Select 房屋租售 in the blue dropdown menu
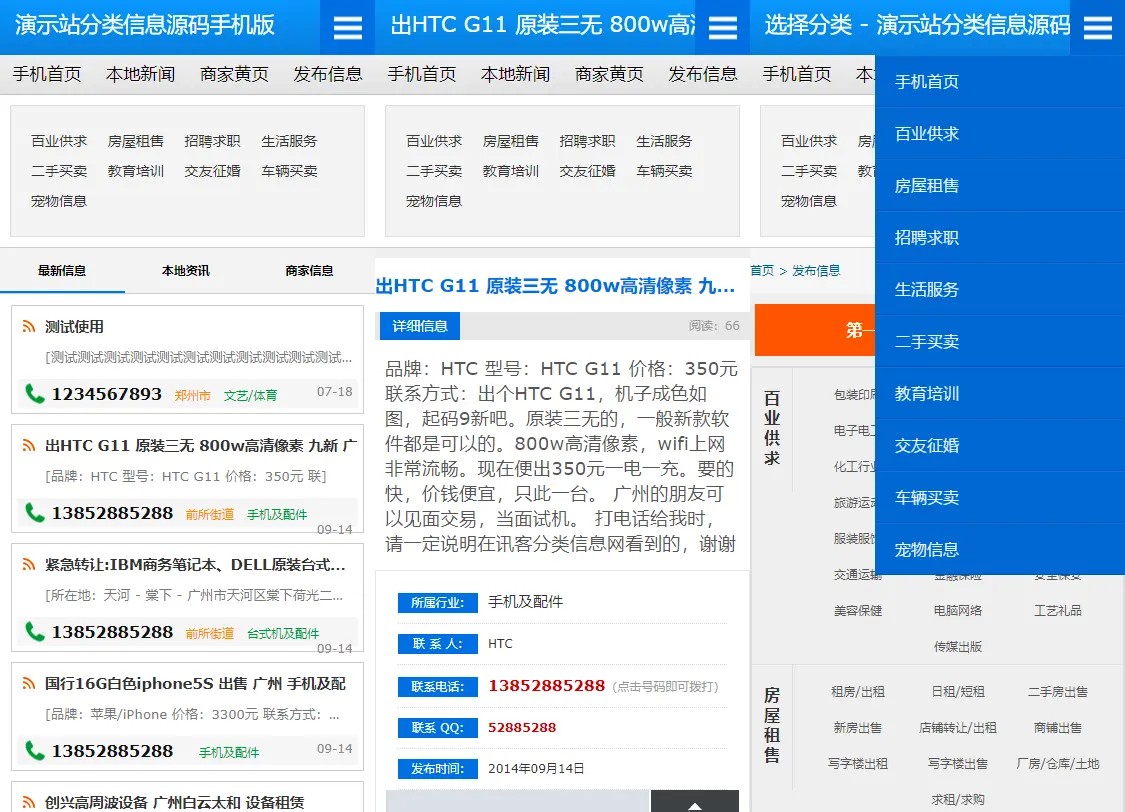This screenshot has width=1125, height=812. 999,186
